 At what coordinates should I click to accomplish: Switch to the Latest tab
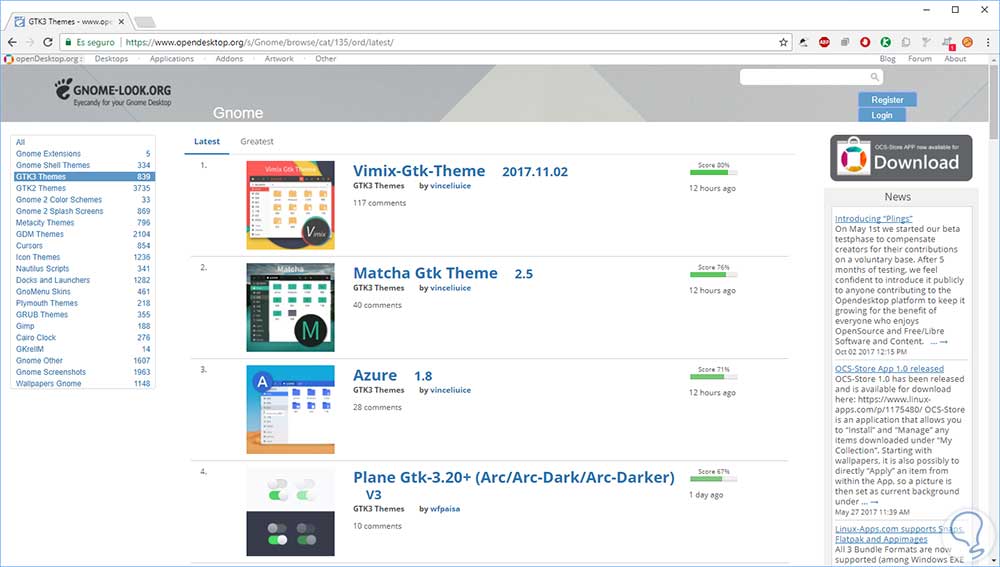pos(207,142)
